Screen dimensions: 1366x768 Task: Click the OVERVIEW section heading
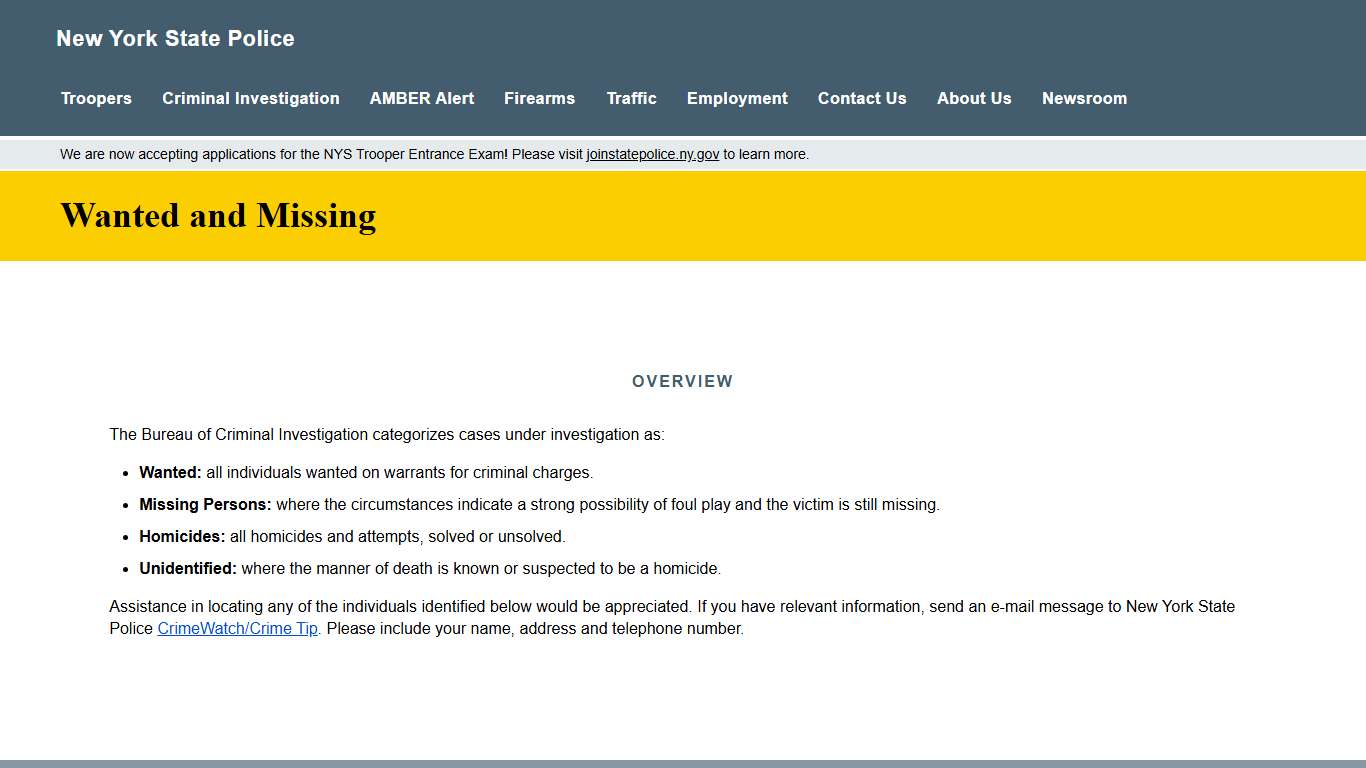tap(682, 381)
